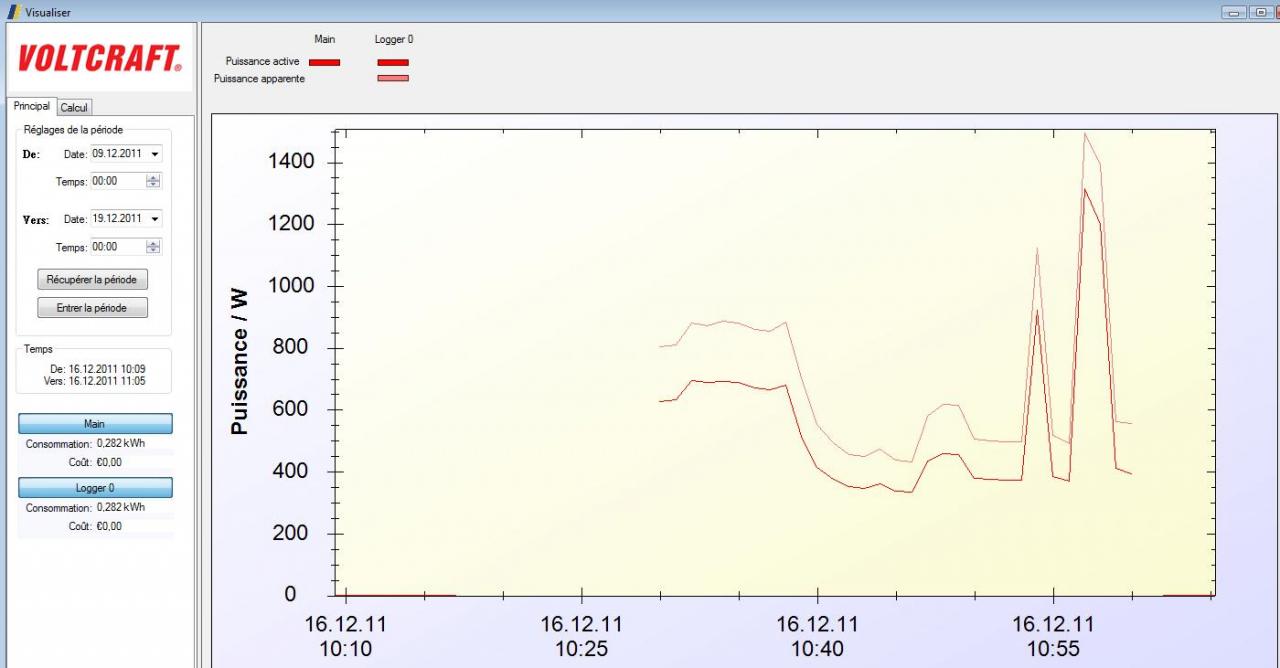Click Main Puissance active red swatch
1280x668 pixels.
coord(324,62)
